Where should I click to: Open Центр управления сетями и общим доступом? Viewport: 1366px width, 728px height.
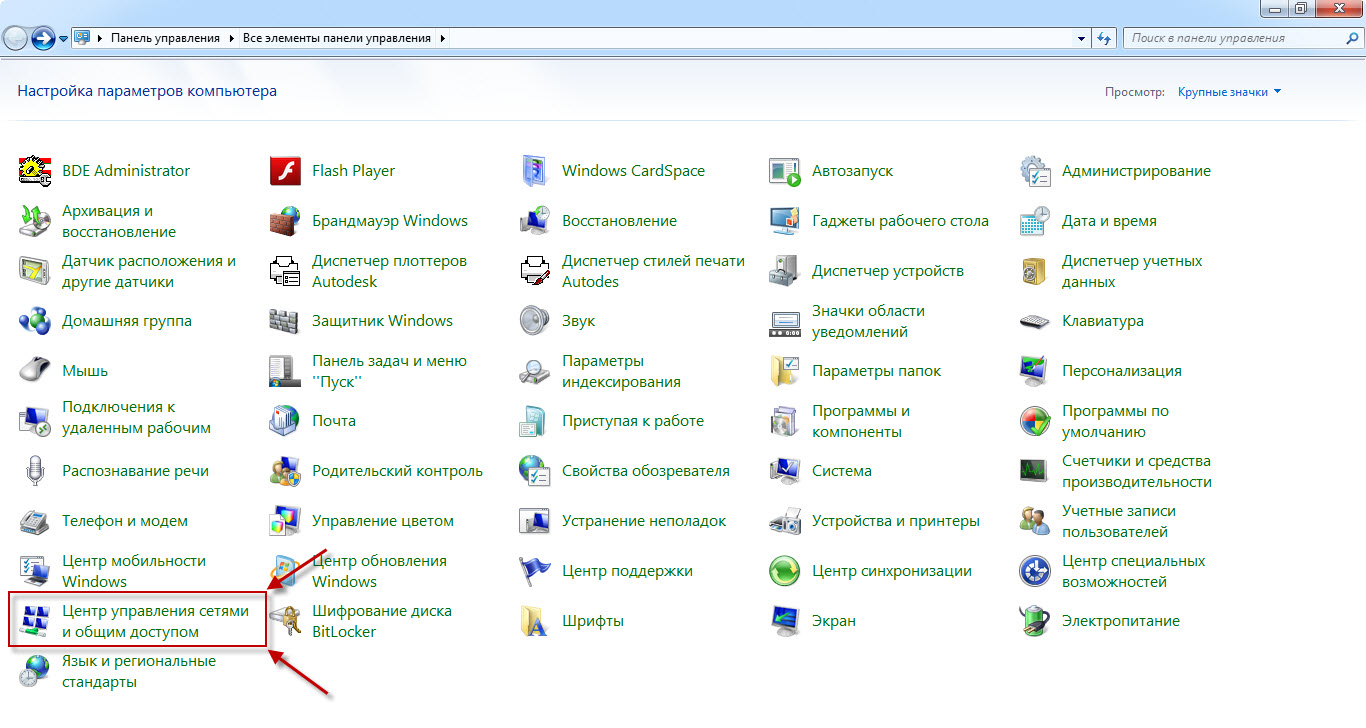155,621
